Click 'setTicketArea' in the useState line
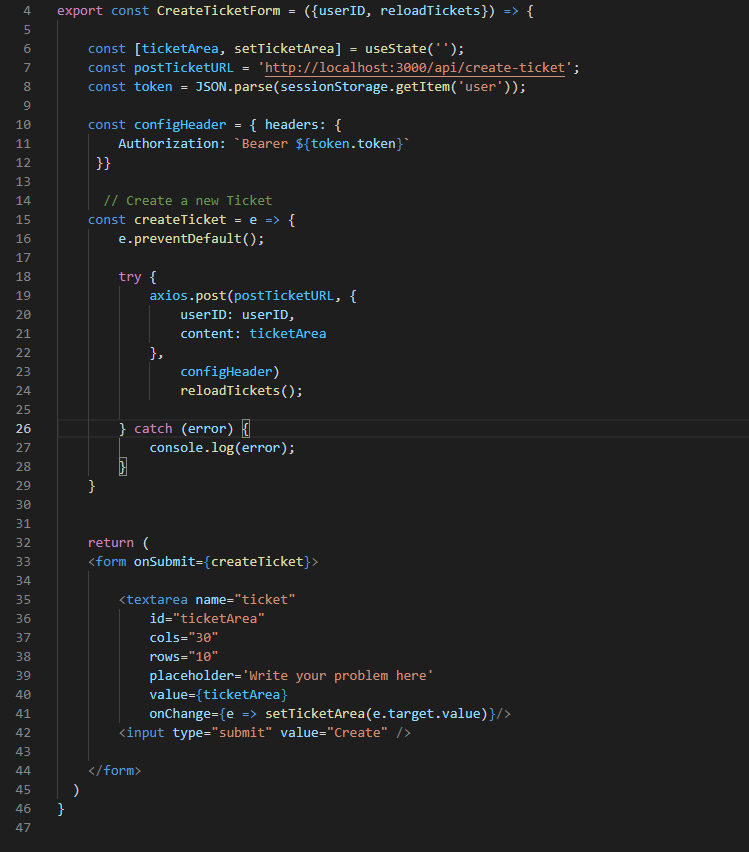This screenshot has height=852, width=749. point(284,49)
